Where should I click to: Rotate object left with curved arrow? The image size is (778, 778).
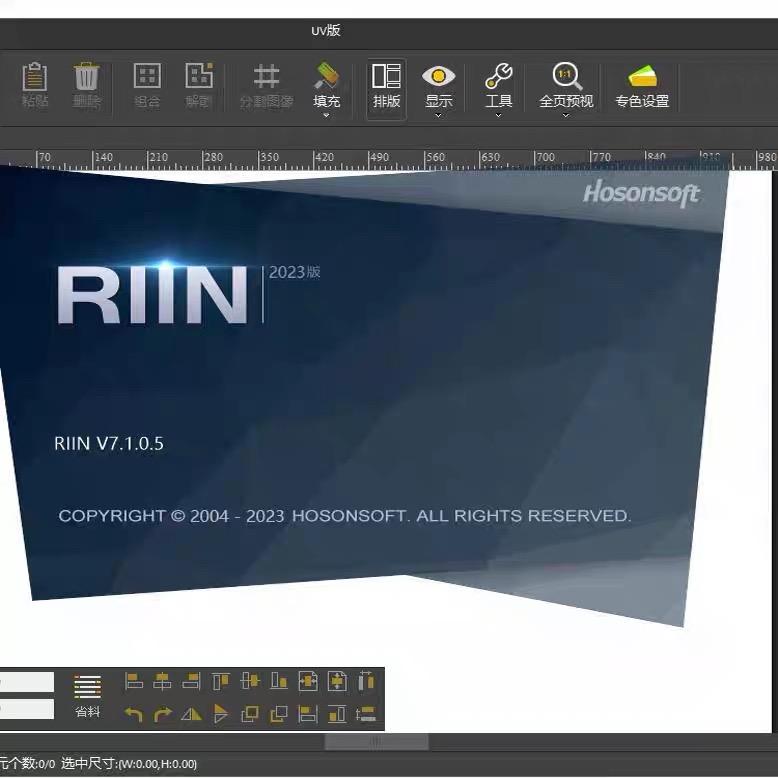click(133, 714)
